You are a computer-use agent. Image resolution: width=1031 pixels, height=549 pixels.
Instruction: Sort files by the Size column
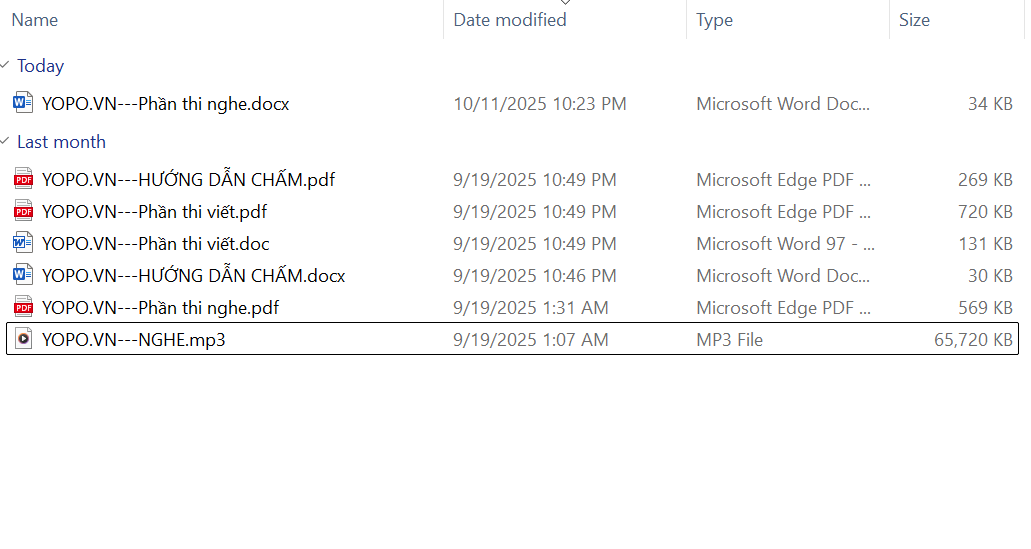coord(914,20)
